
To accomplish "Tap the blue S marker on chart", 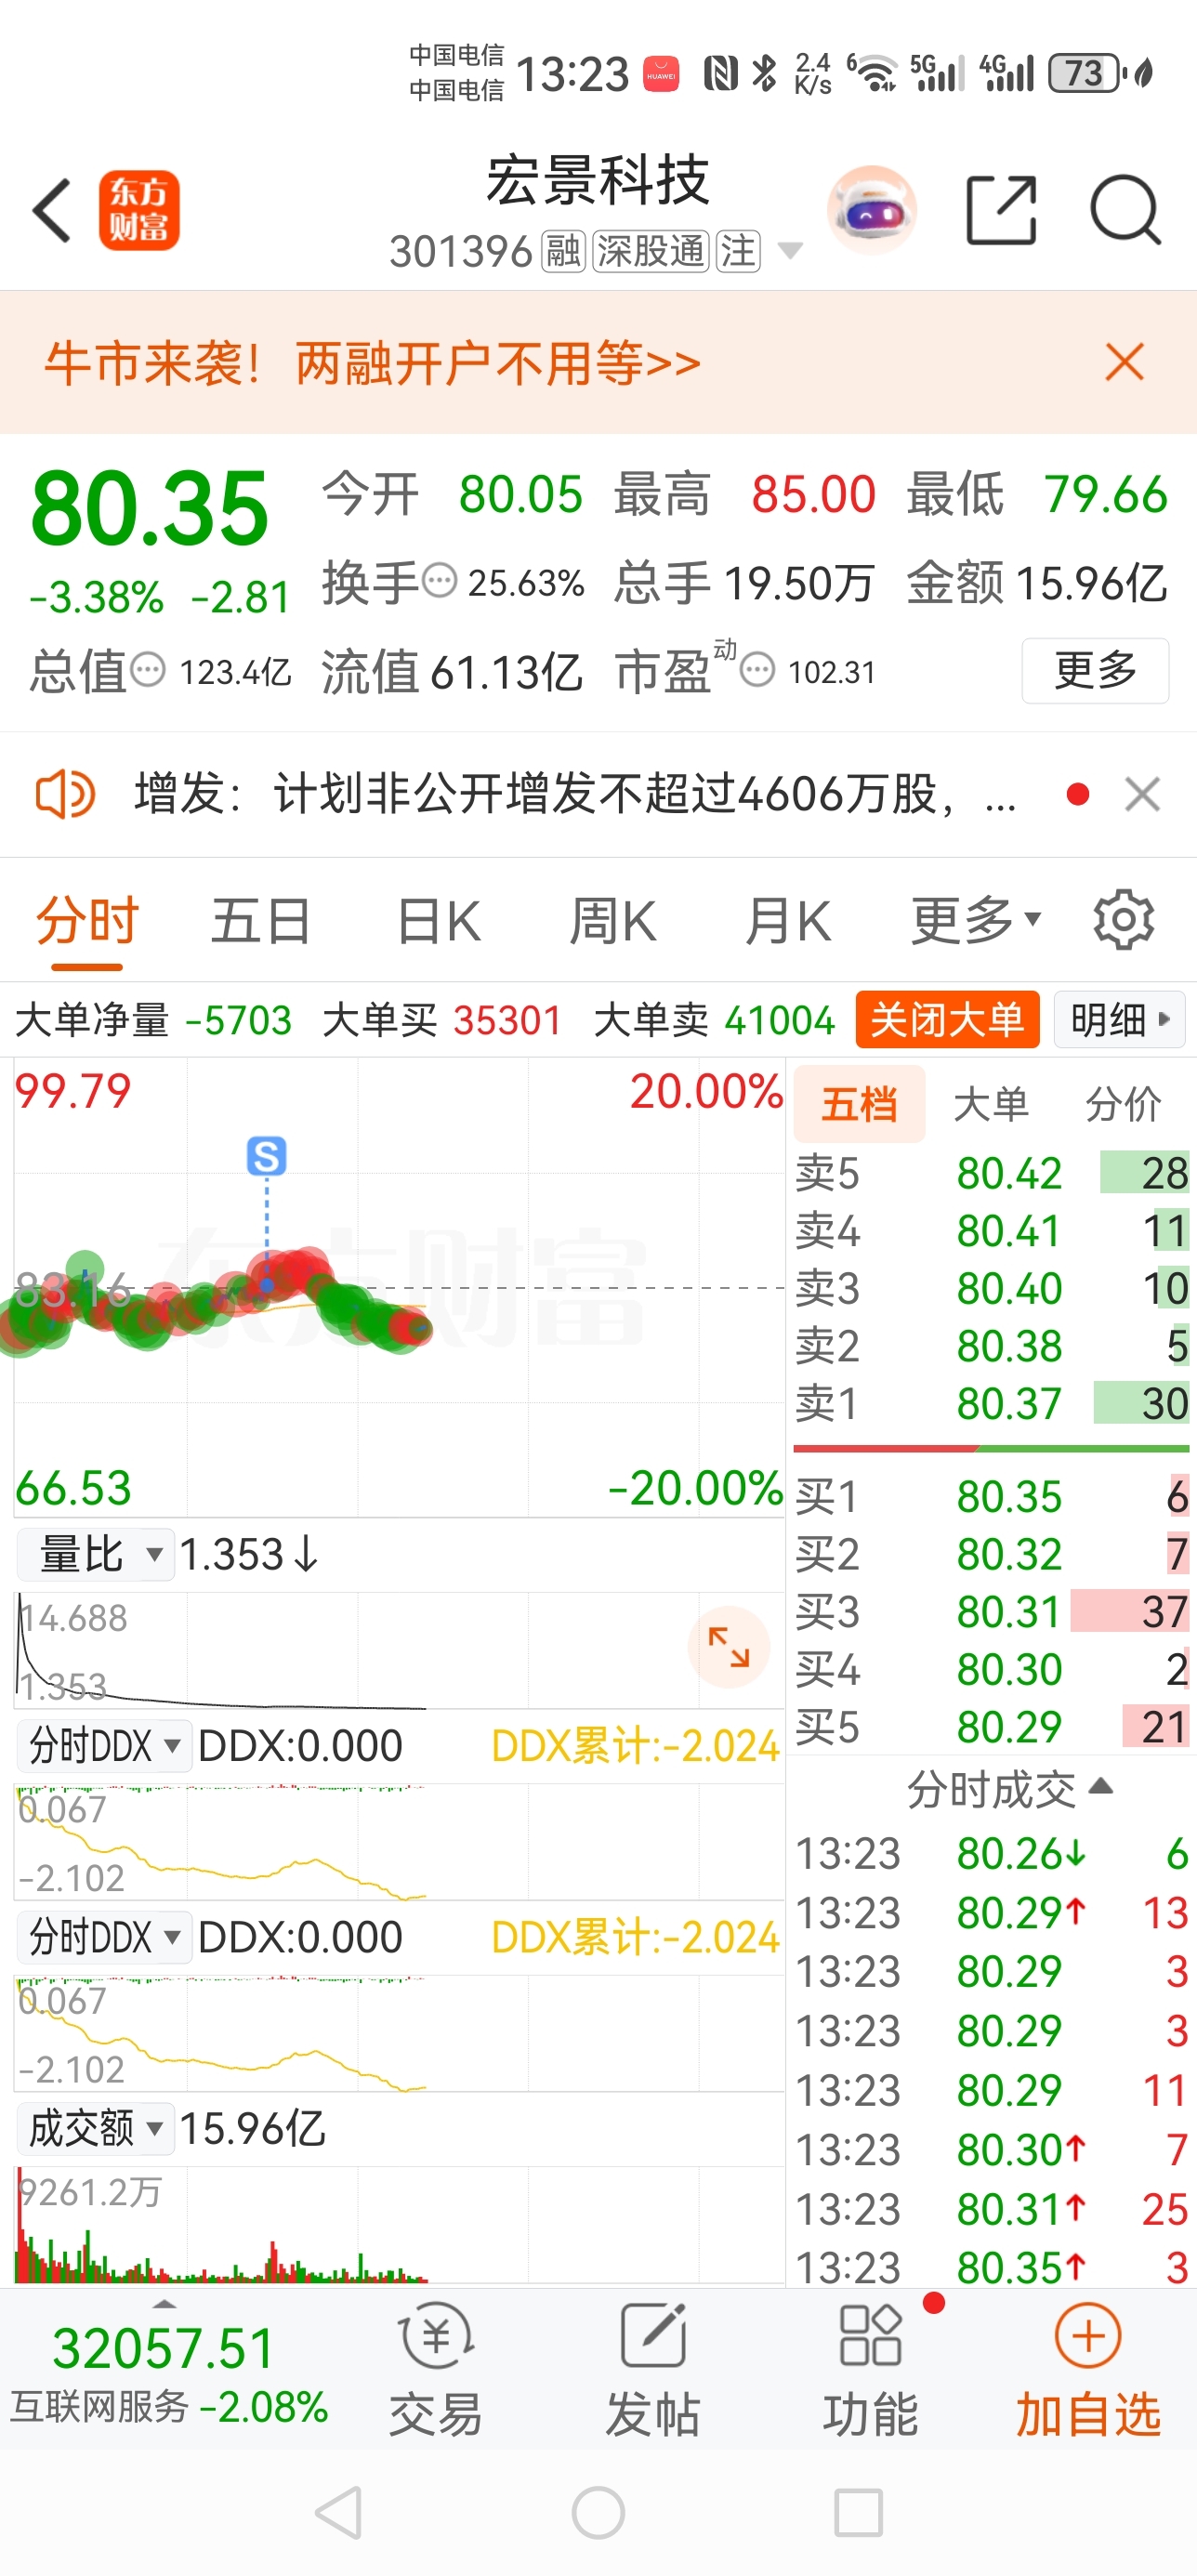I will click(x=266, y=1156).
